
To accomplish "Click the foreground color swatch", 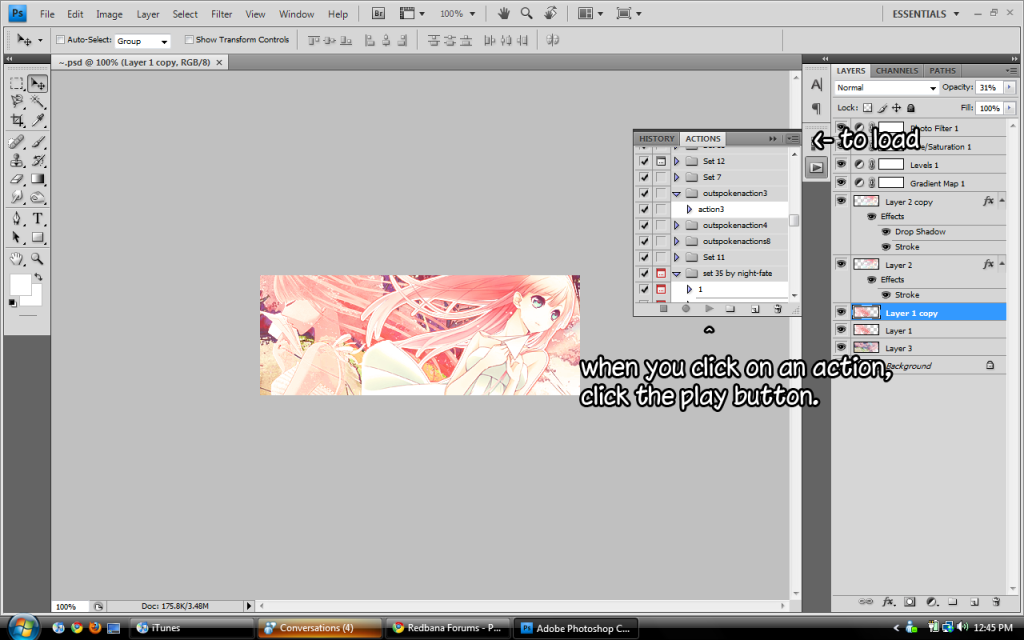I will (20, 285).
